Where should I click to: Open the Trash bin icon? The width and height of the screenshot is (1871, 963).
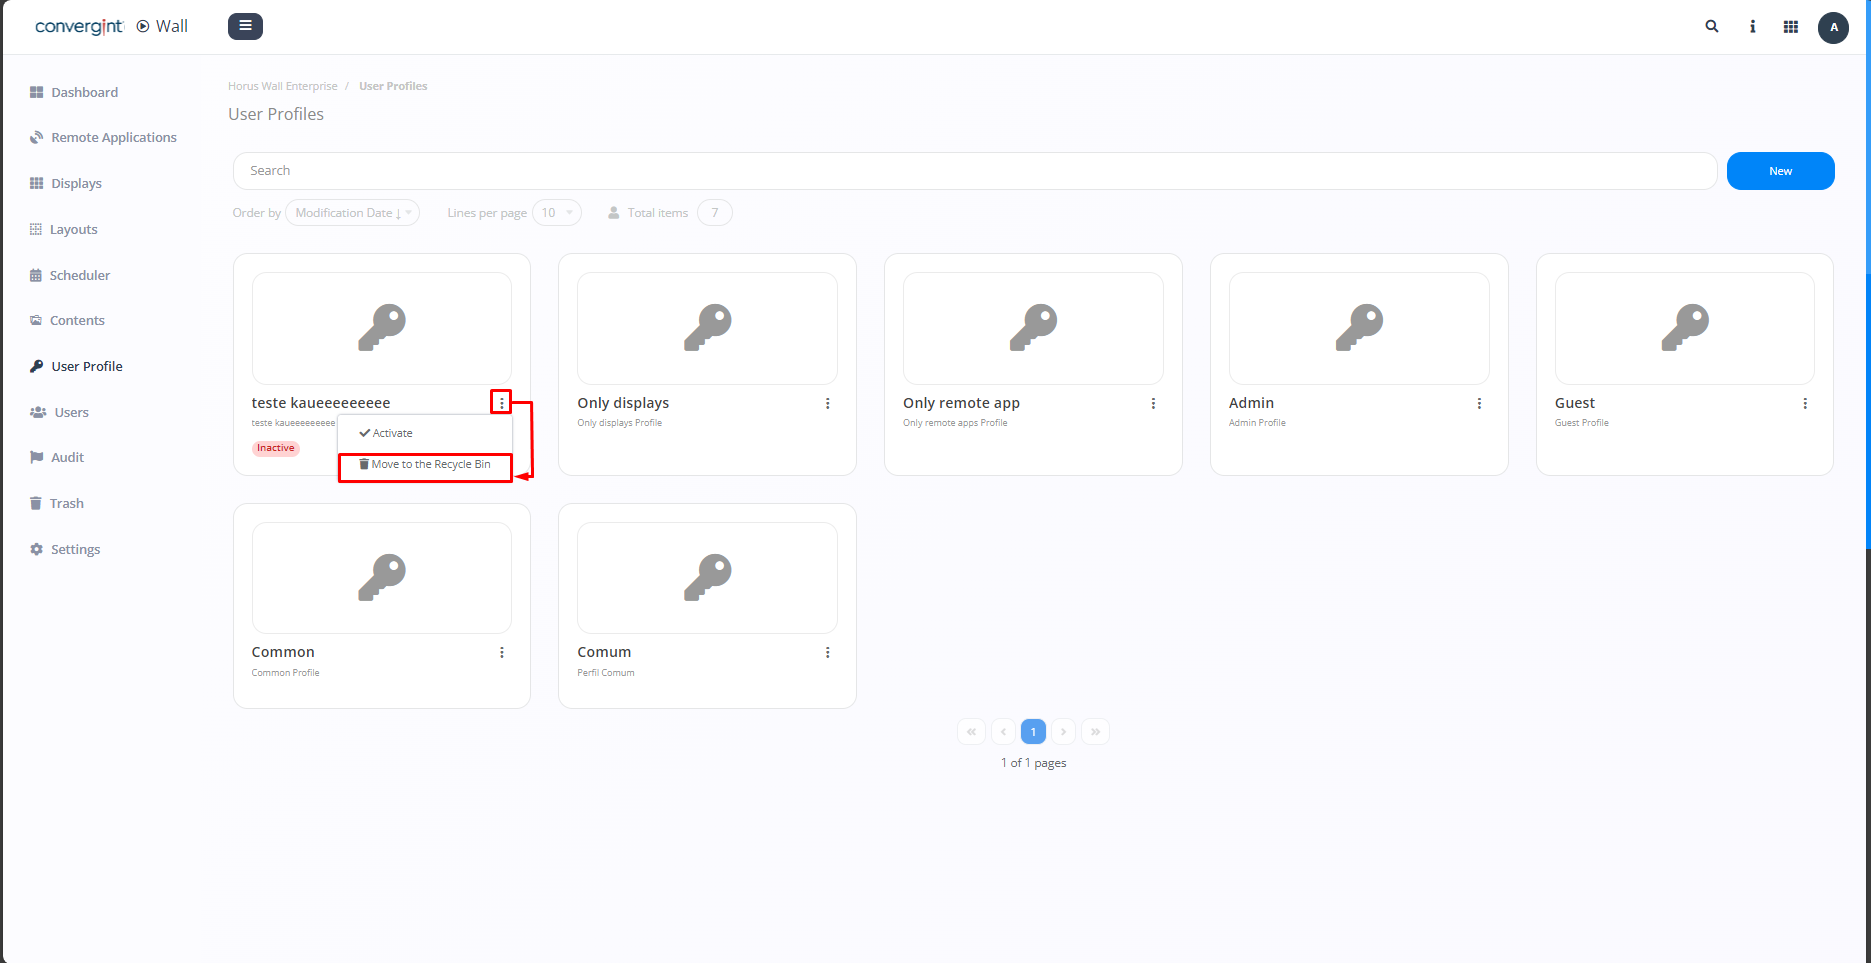pyautogui.click(x=36, y=502)
